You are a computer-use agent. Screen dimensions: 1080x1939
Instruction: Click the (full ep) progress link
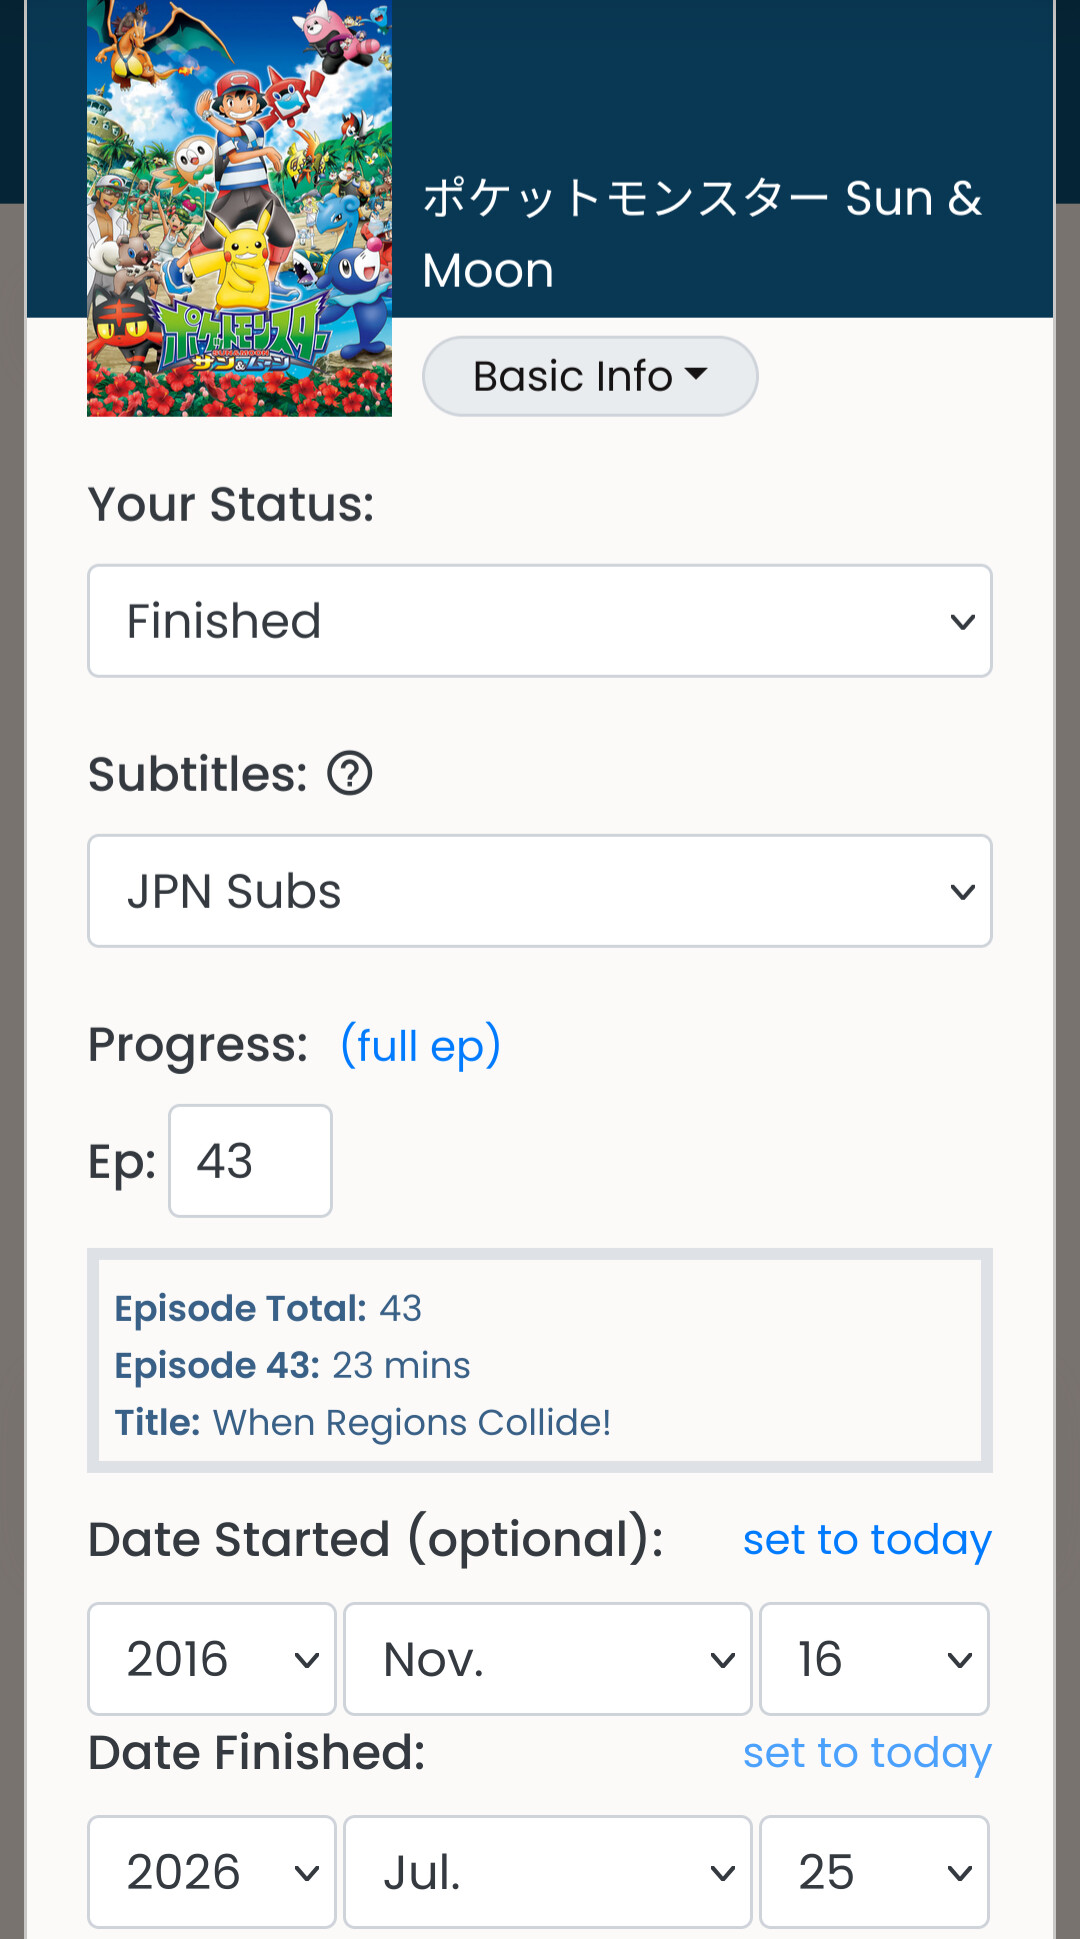(x=420, y=1046)
